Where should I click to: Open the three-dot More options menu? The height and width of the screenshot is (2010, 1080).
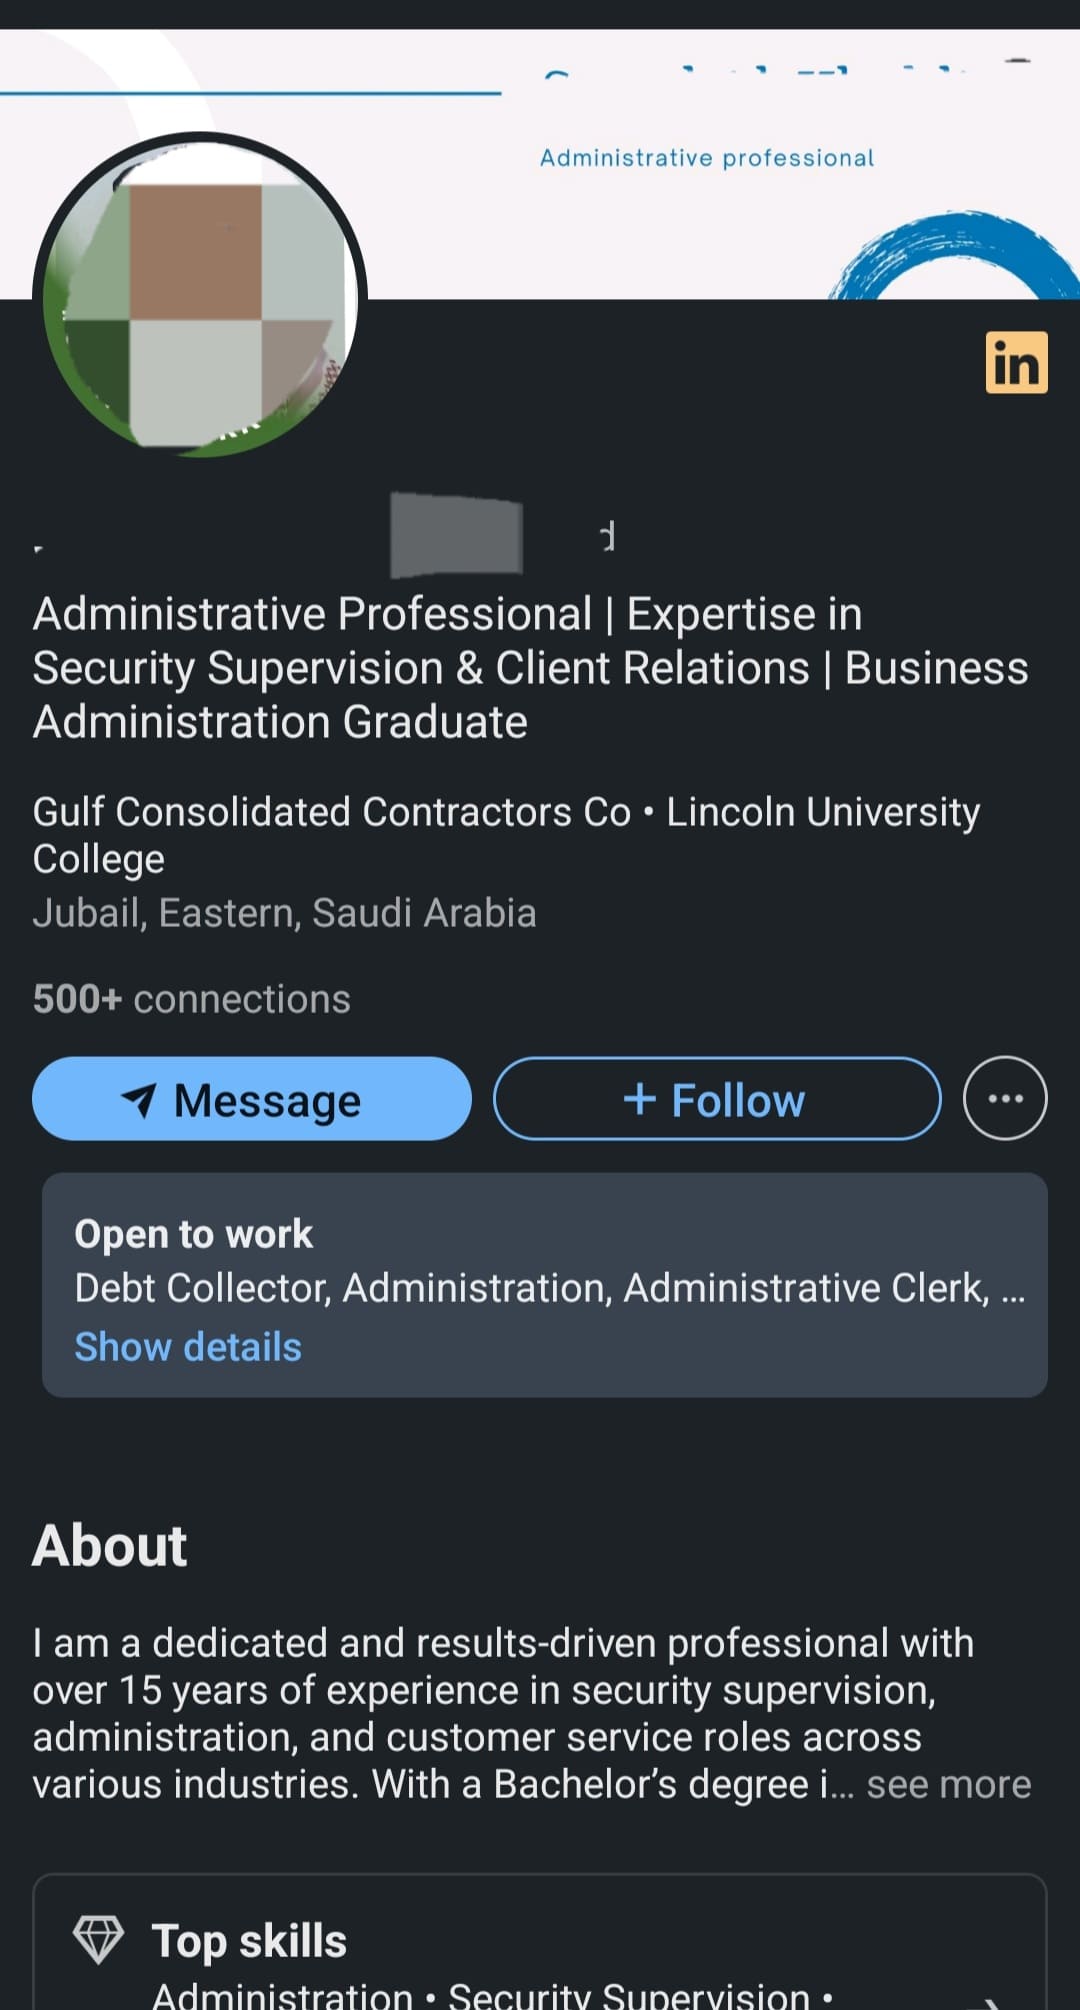click(1005, 1098)
